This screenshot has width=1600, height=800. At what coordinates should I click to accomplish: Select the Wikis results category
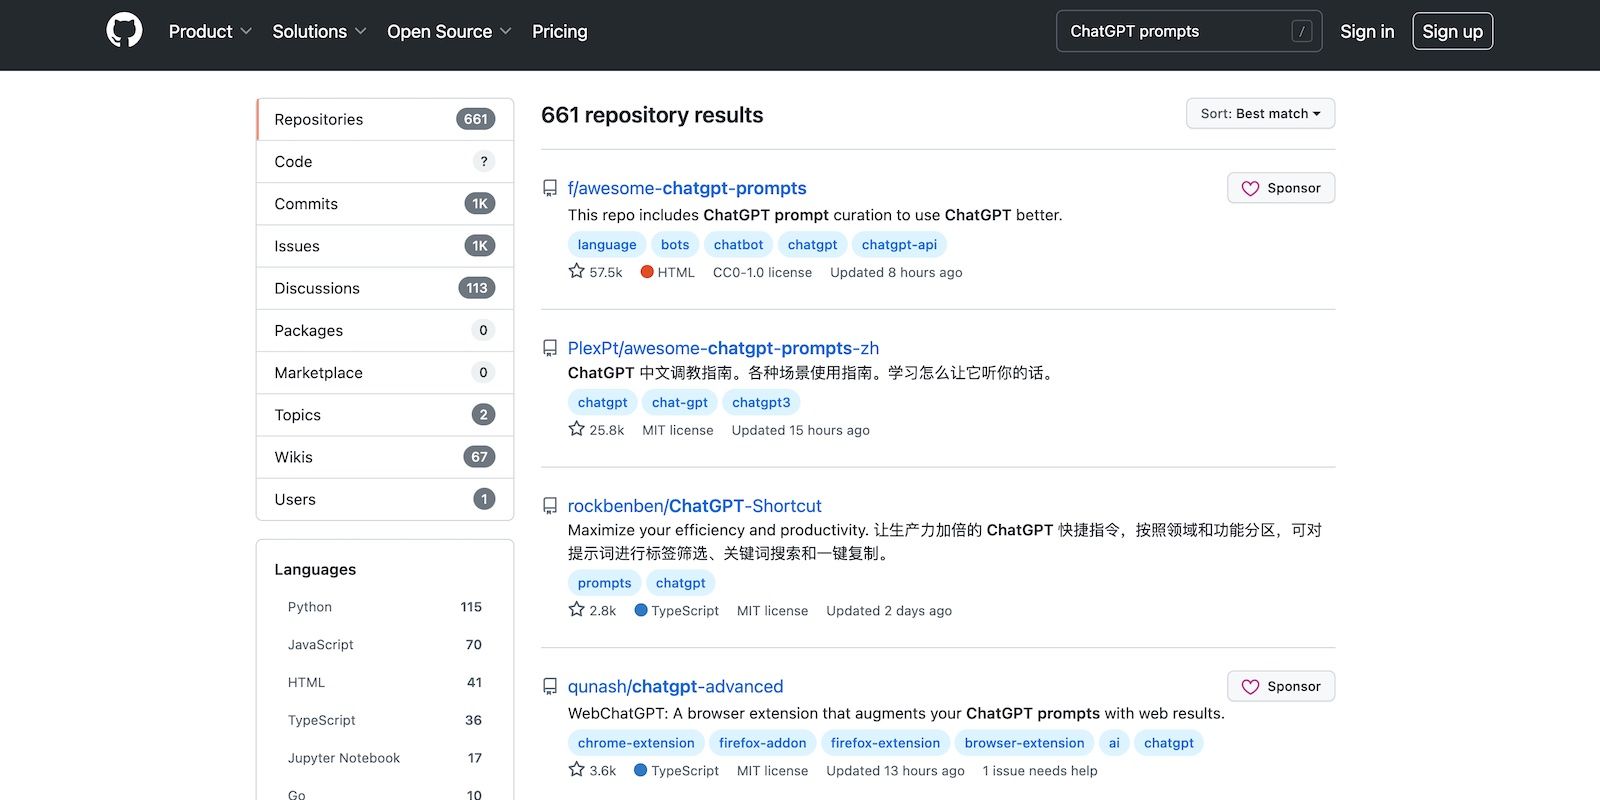coord(385,457)
